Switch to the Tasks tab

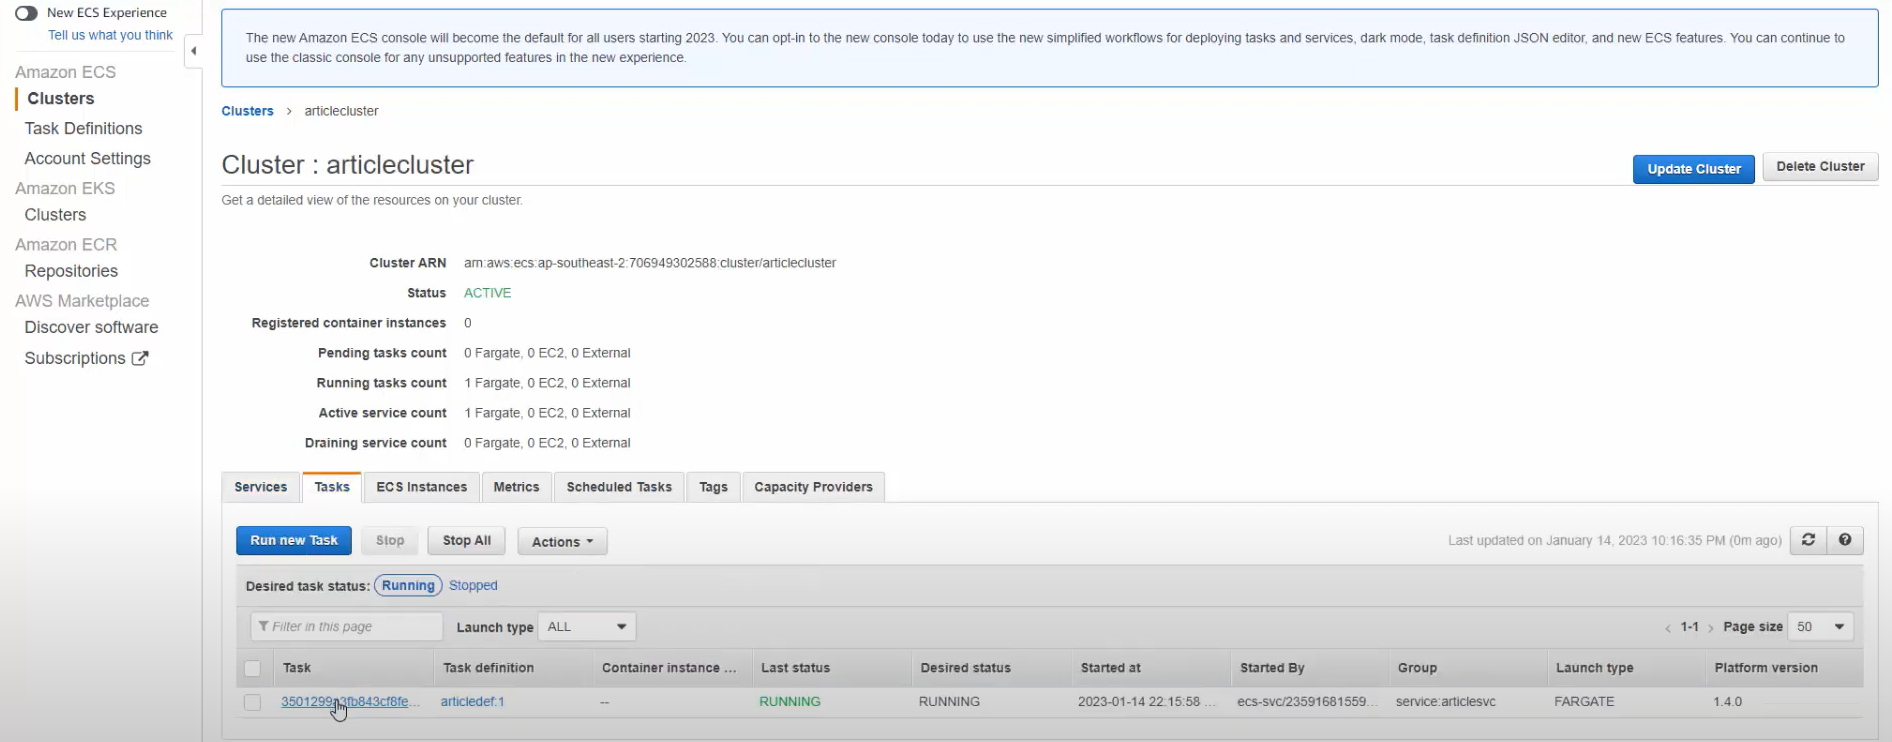332,487
